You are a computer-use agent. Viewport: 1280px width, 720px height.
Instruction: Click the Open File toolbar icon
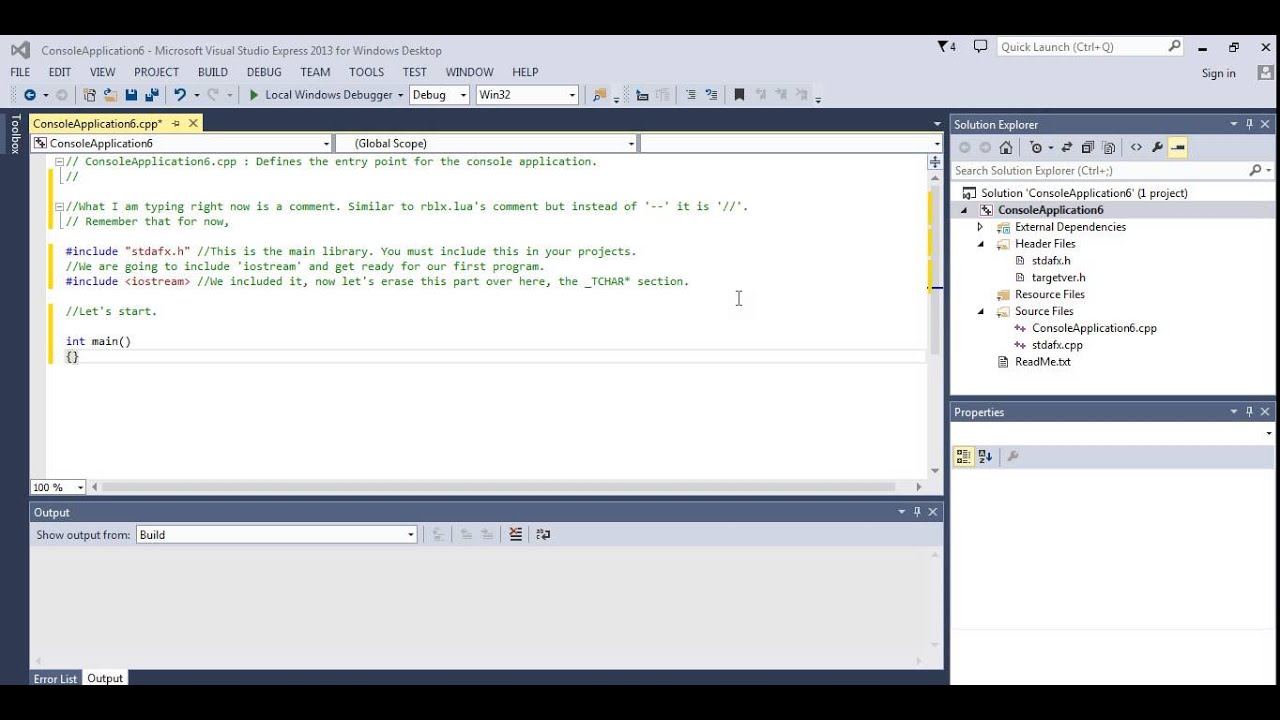click(110, 95)
